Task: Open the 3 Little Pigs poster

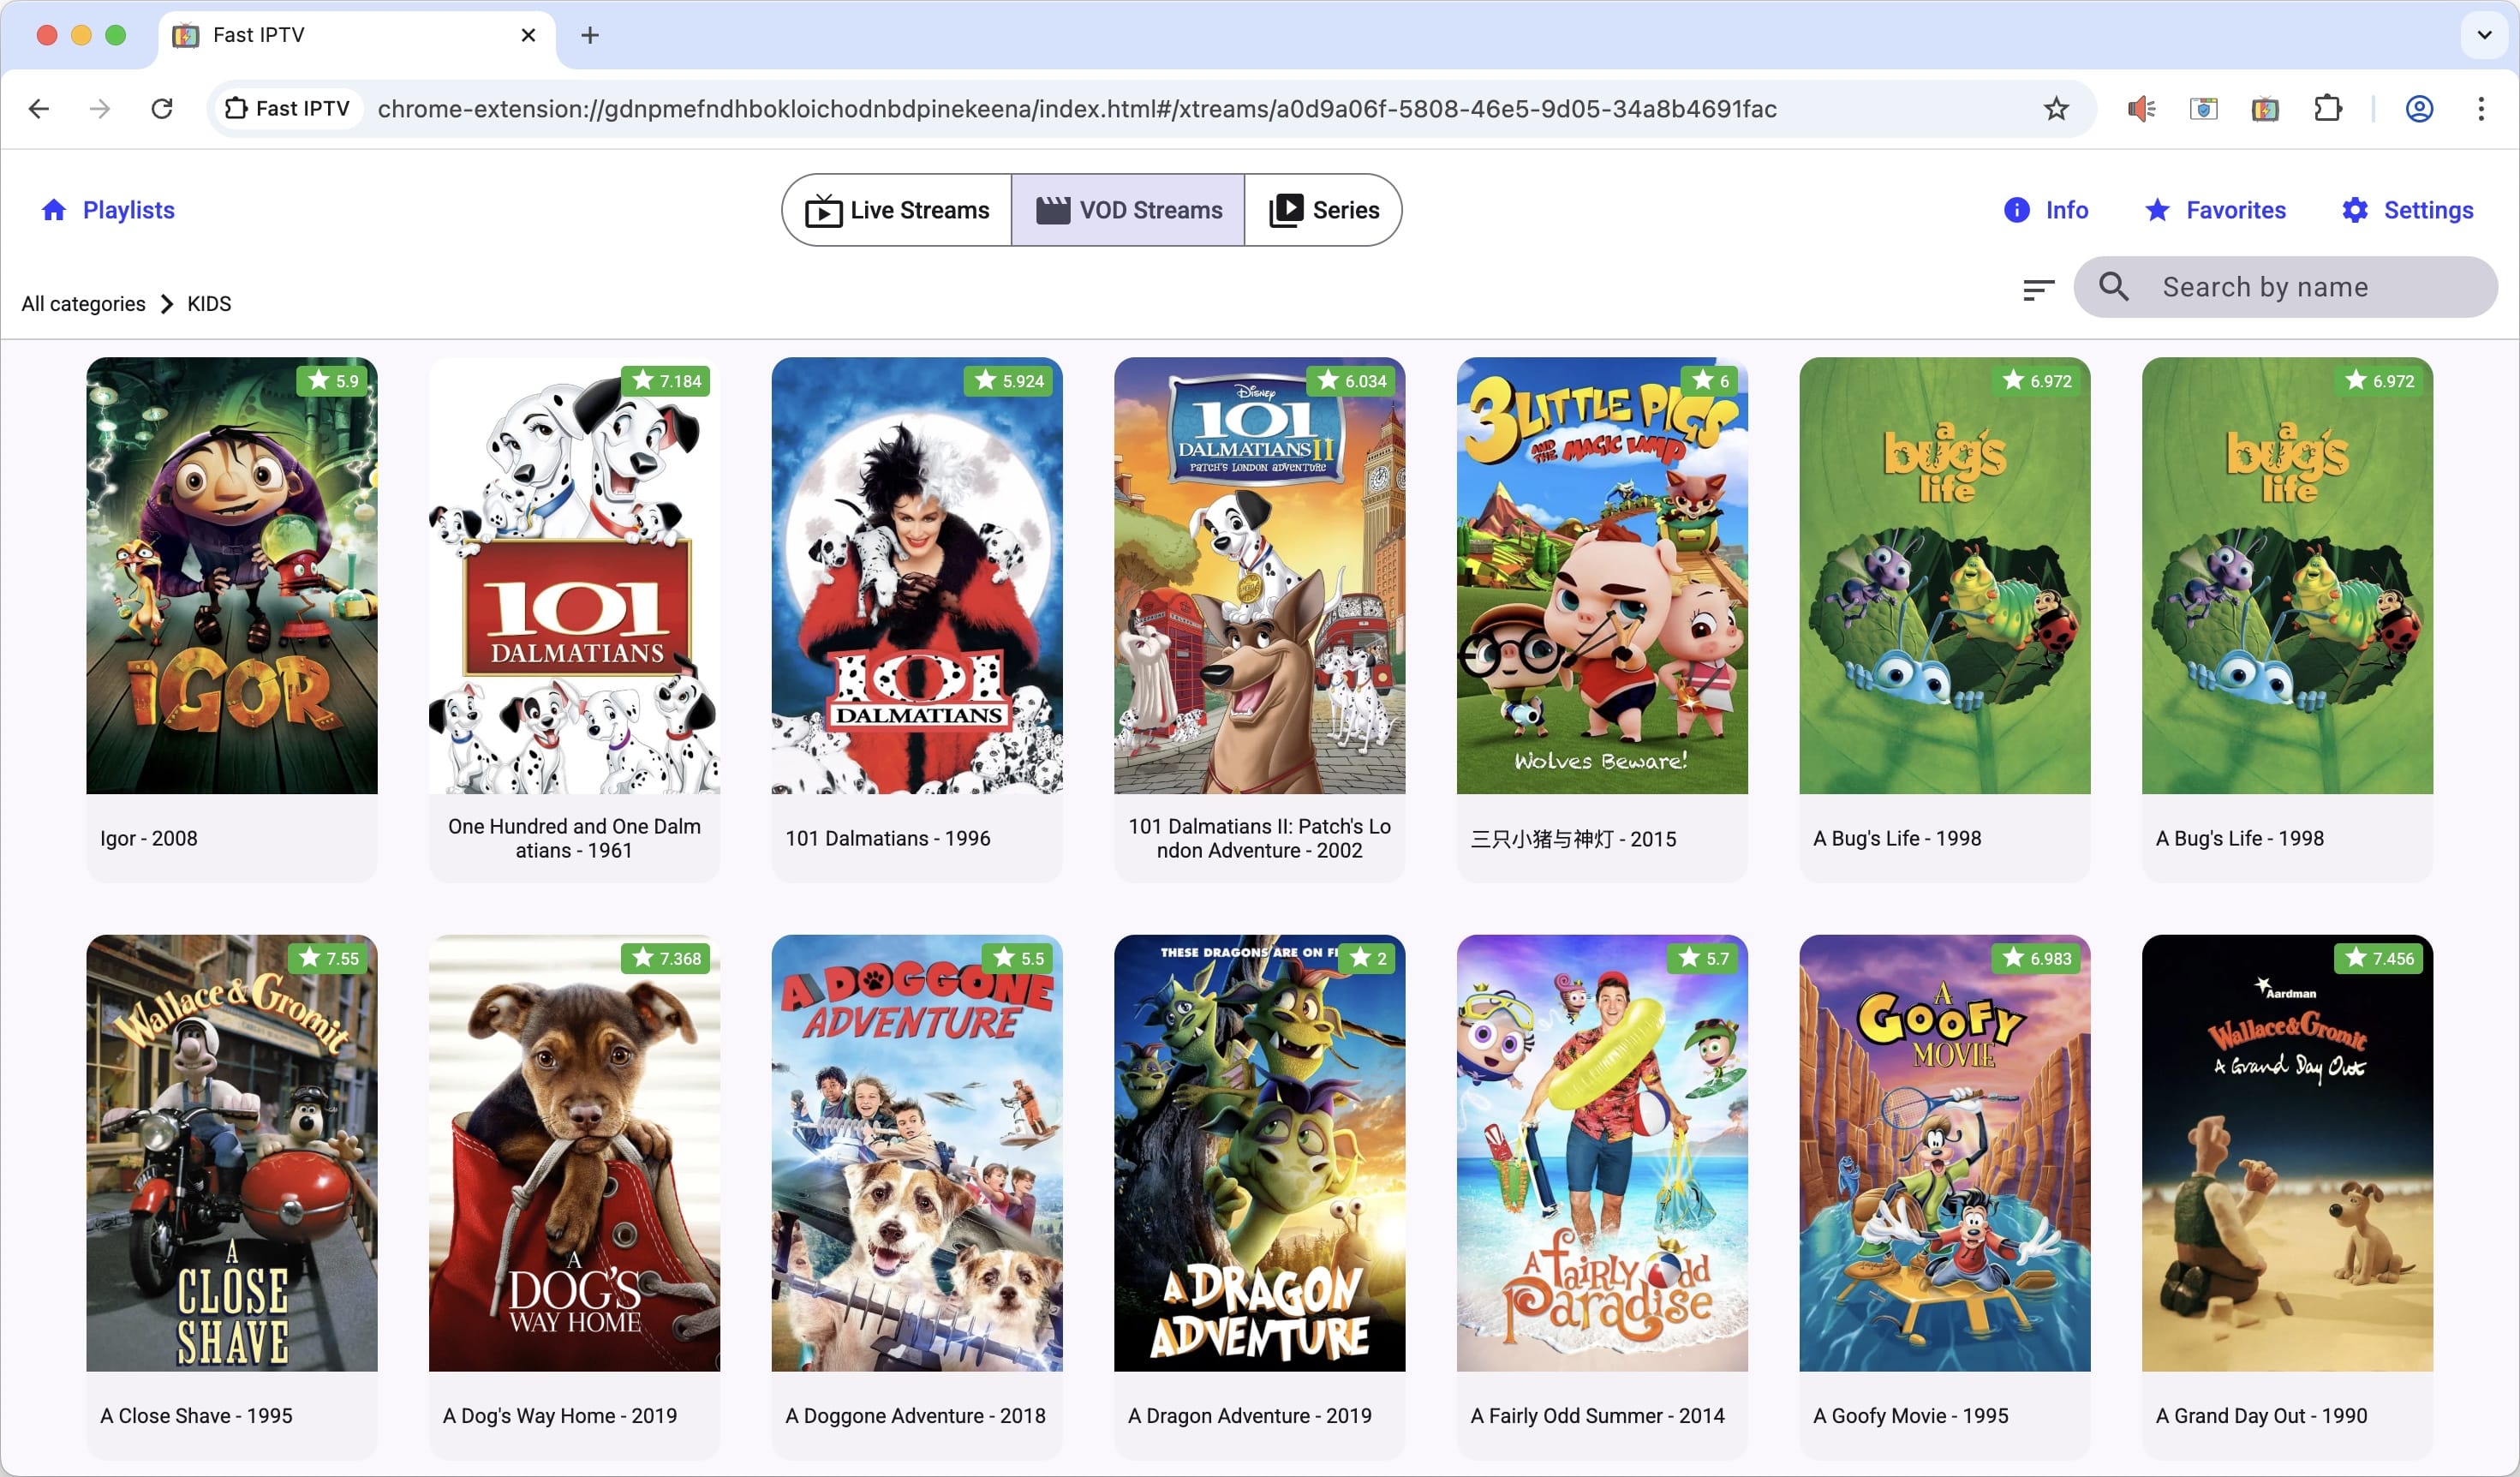Action: [1602, 575]
